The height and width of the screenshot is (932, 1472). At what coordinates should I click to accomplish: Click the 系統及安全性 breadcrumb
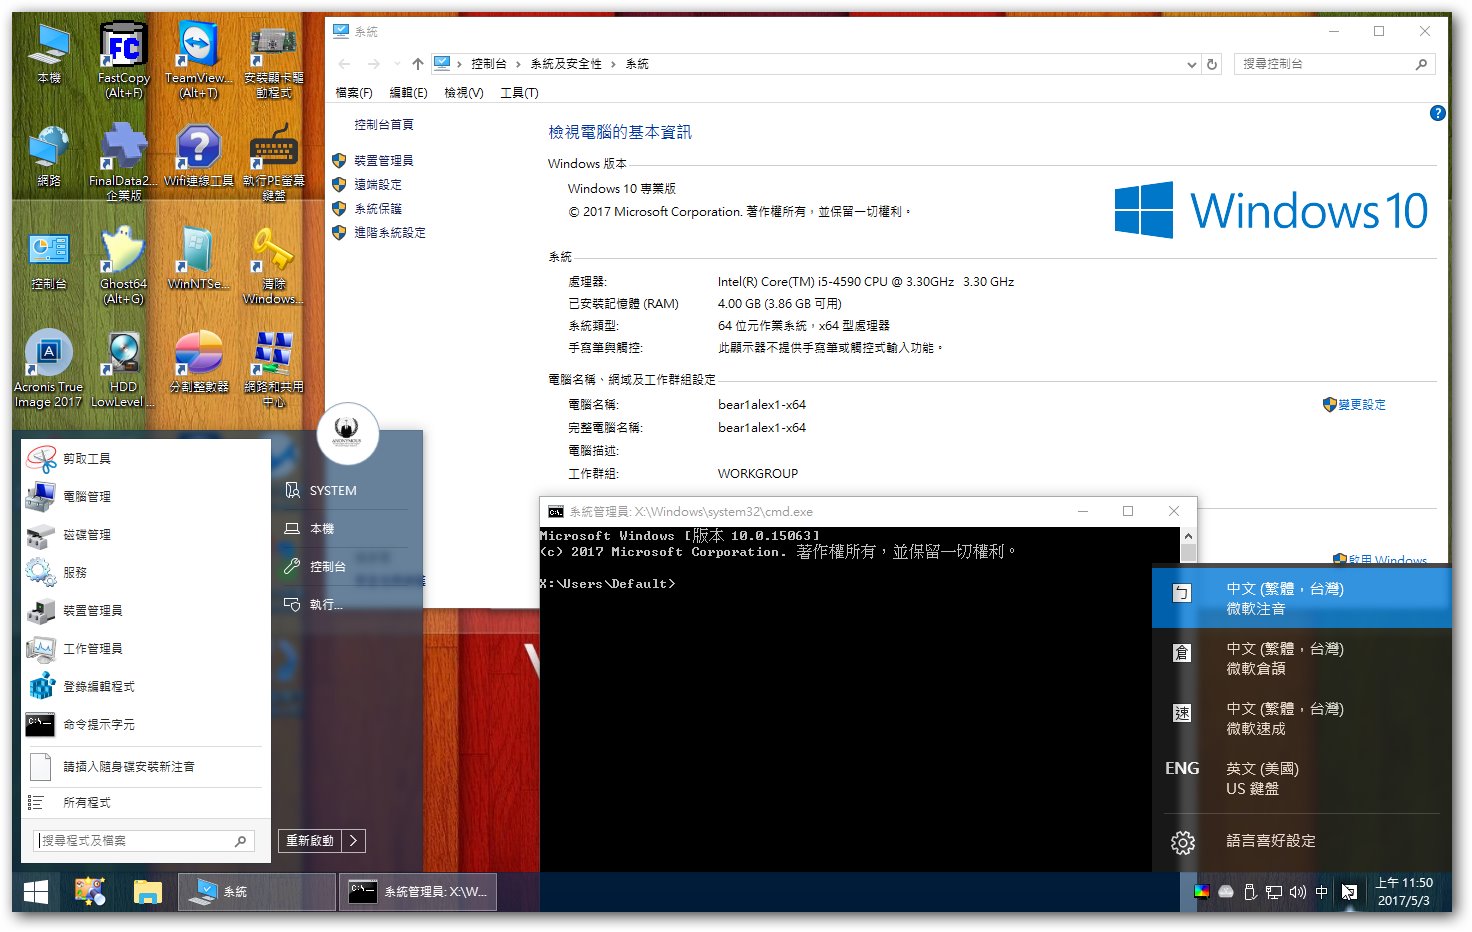point(566,64)
